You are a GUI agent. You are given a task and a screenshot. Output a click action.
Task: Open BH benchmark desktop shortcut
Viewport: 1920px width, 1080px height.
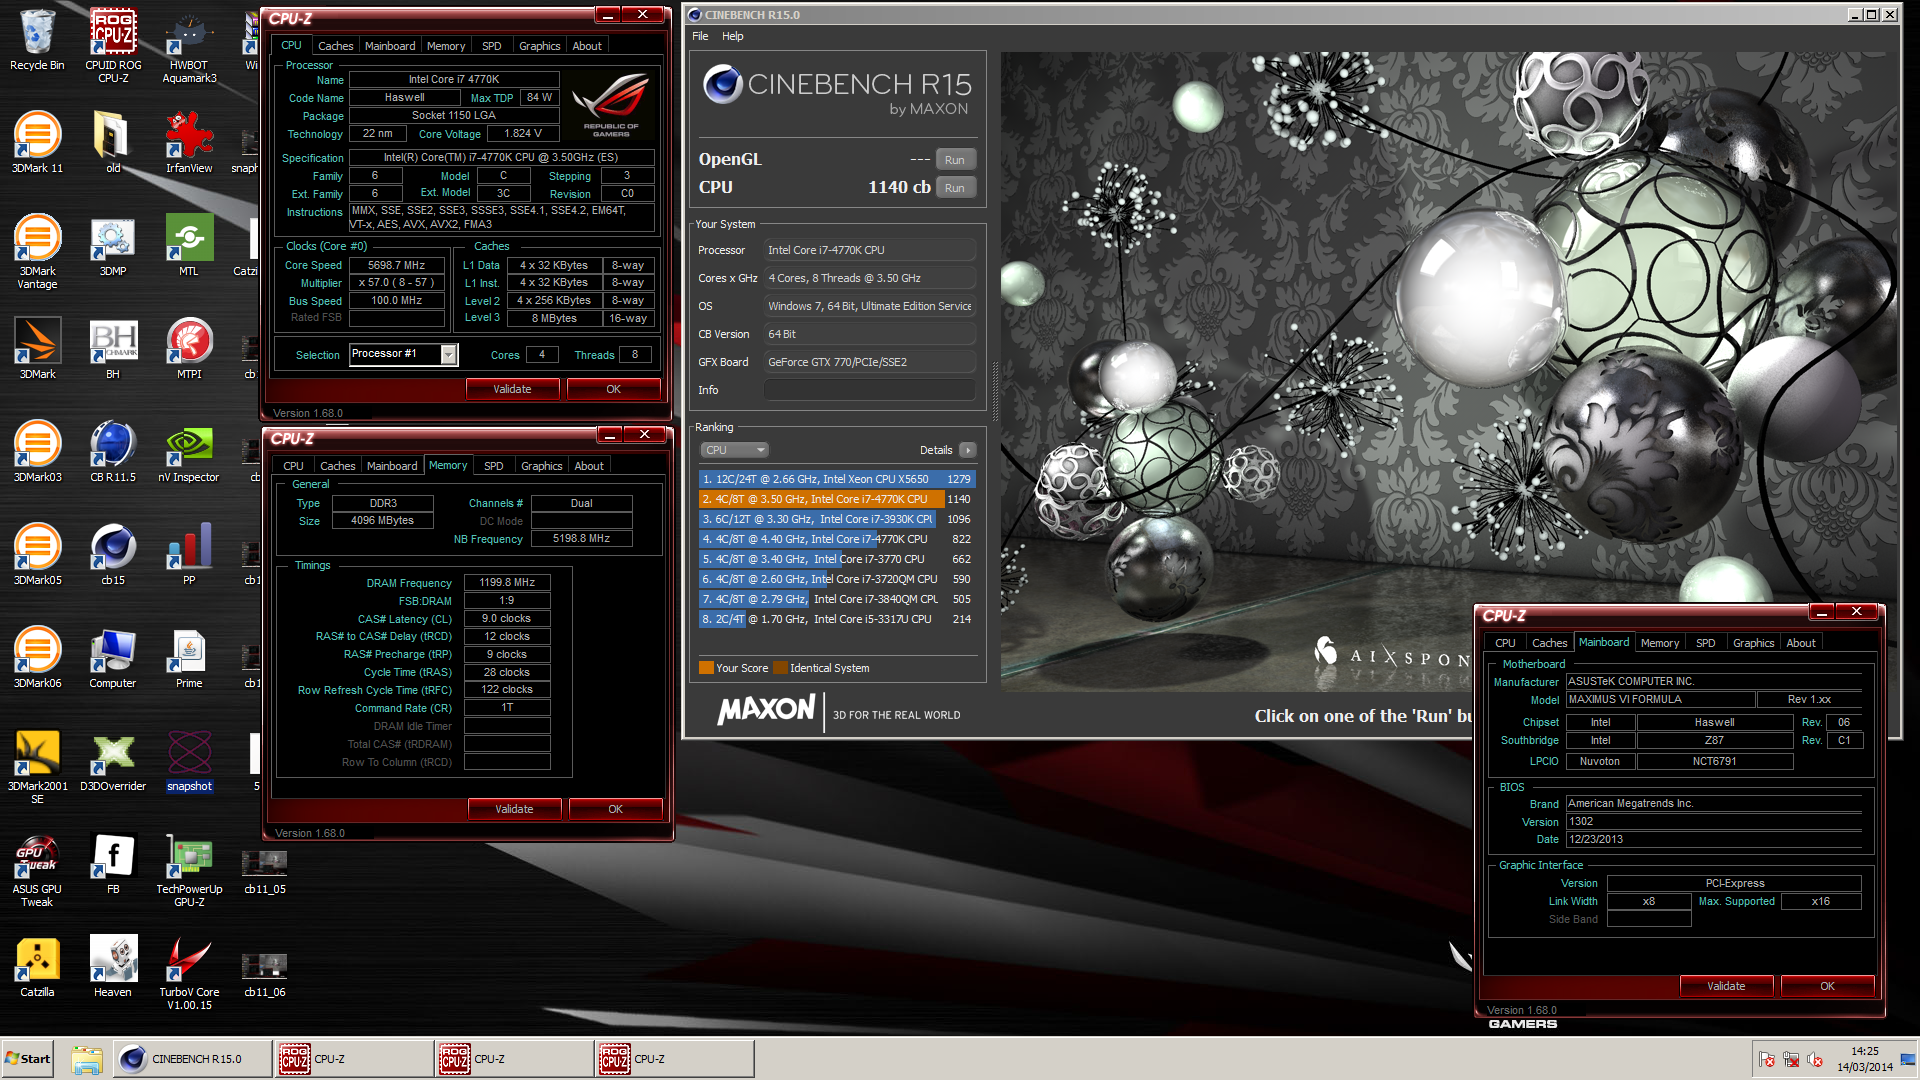(113, 349)
